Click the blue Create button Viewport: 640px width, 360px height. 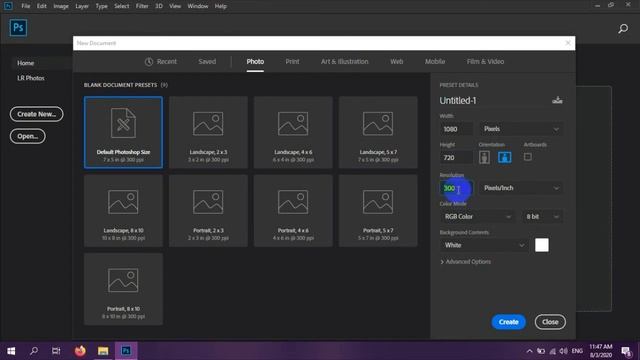(x=508, y=322)
